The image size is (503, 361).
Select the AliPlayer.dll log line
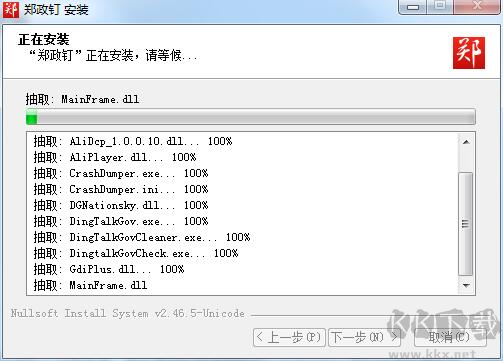point(115,157)
